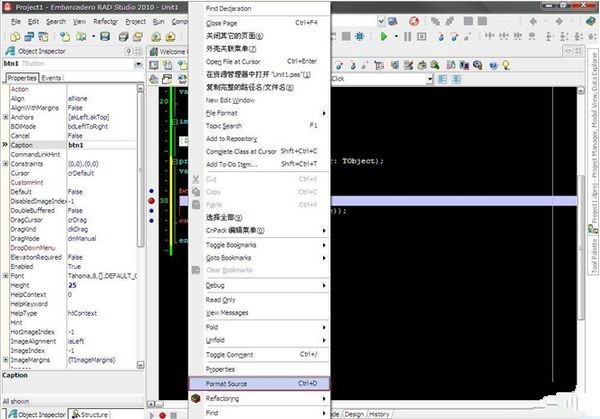The width and height of the screenshot is (600, 419).
Task: Click the Align property value alNone
Action: point(101,99)
